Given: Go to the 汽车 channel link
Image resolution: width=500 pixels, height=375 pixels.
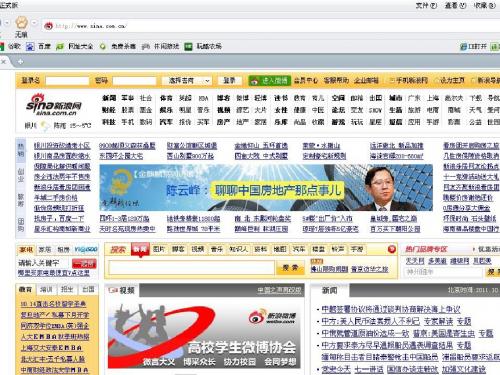Looking at the screenshot, I should [x=166, y=122].
